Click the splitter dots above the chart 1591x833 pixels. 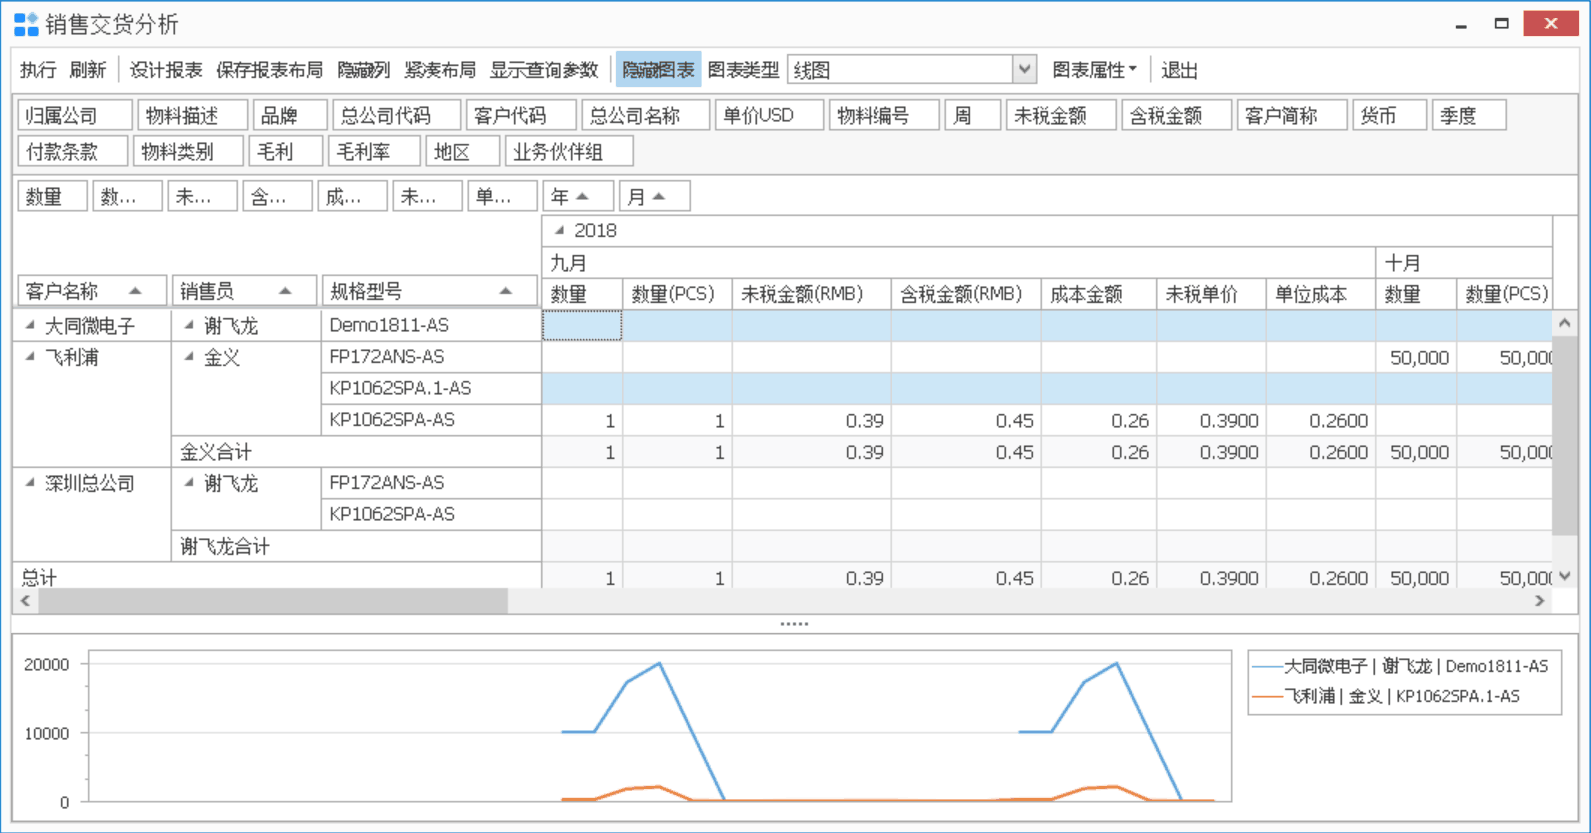(x=794, y=624)
